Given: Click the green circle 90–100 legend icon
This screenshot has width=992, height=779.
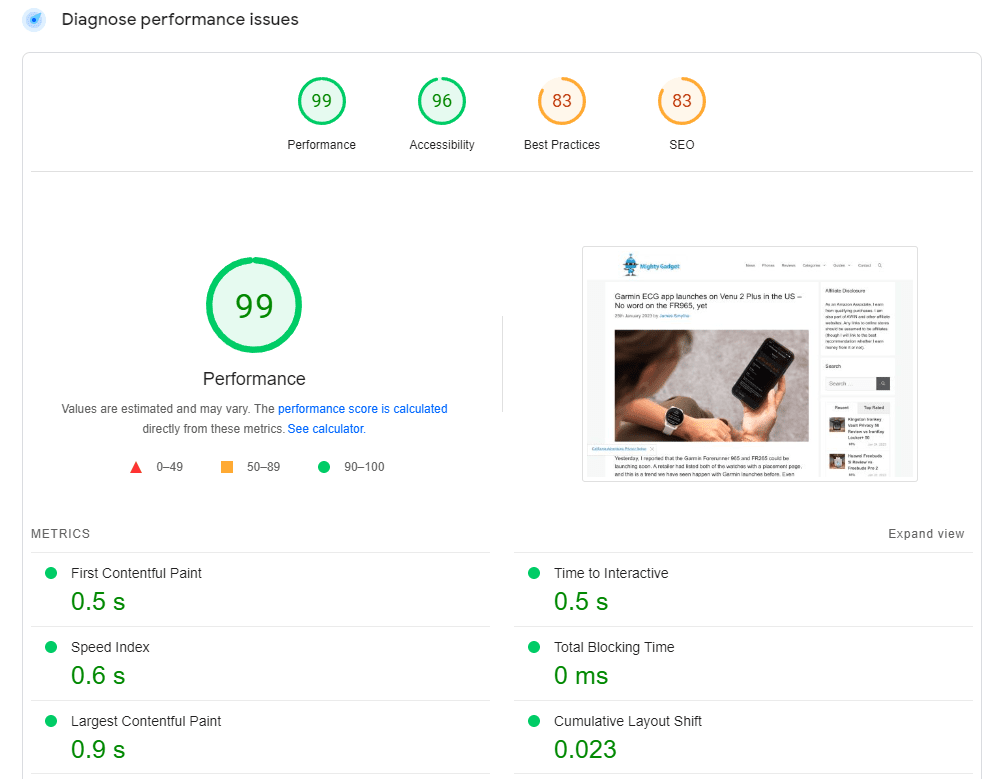Looking at the screenshot, I should pyautogui.click(x=323, y=467).
